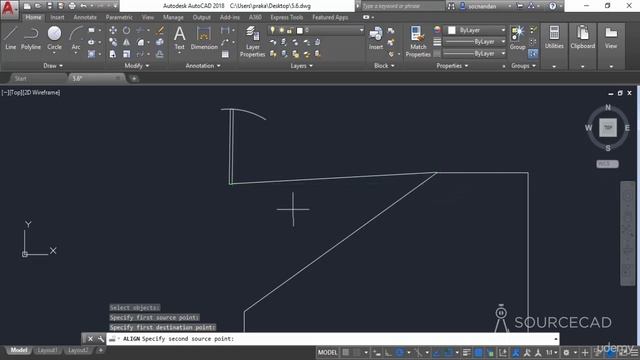Image resolution: width=640 pixels, height=360 pixels.
Task: Expand the Draw panel
Action: pyautogui.click(x=53, y=66)
